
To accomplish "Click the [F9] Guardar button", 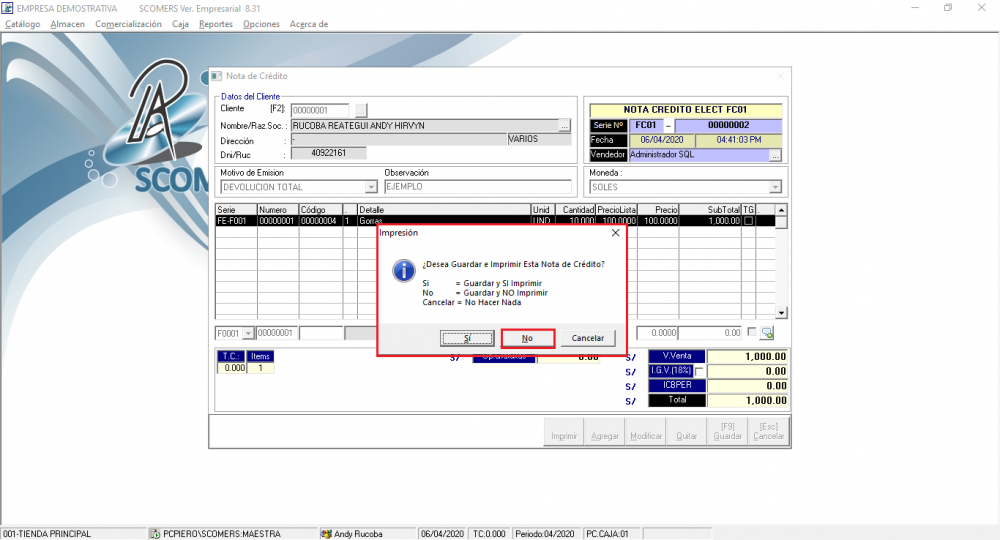I will point(727,432).
